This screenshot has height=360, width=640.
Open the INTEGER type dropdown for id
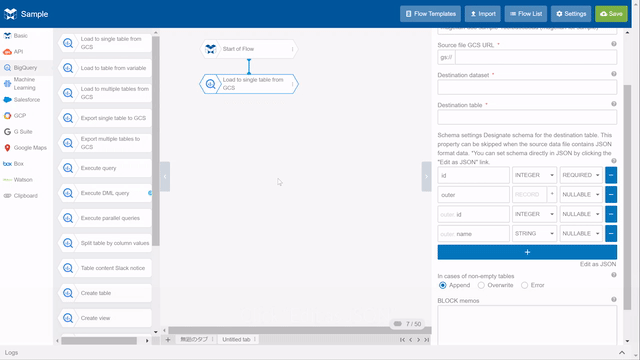(x=534, y=175)
